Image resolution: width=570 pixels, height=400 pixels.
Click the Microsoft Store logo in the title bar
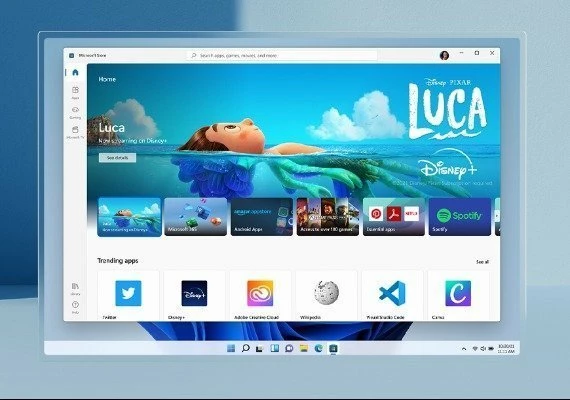point(72,55)
